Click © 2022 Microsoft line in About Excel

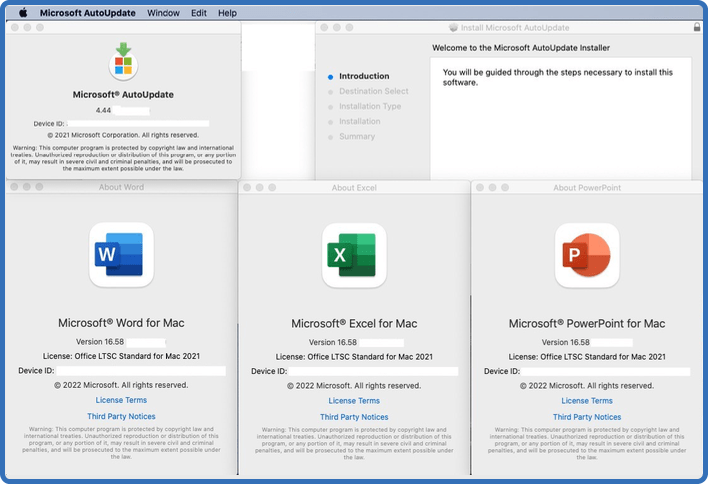pyautogui.click(x=354, y=386)
